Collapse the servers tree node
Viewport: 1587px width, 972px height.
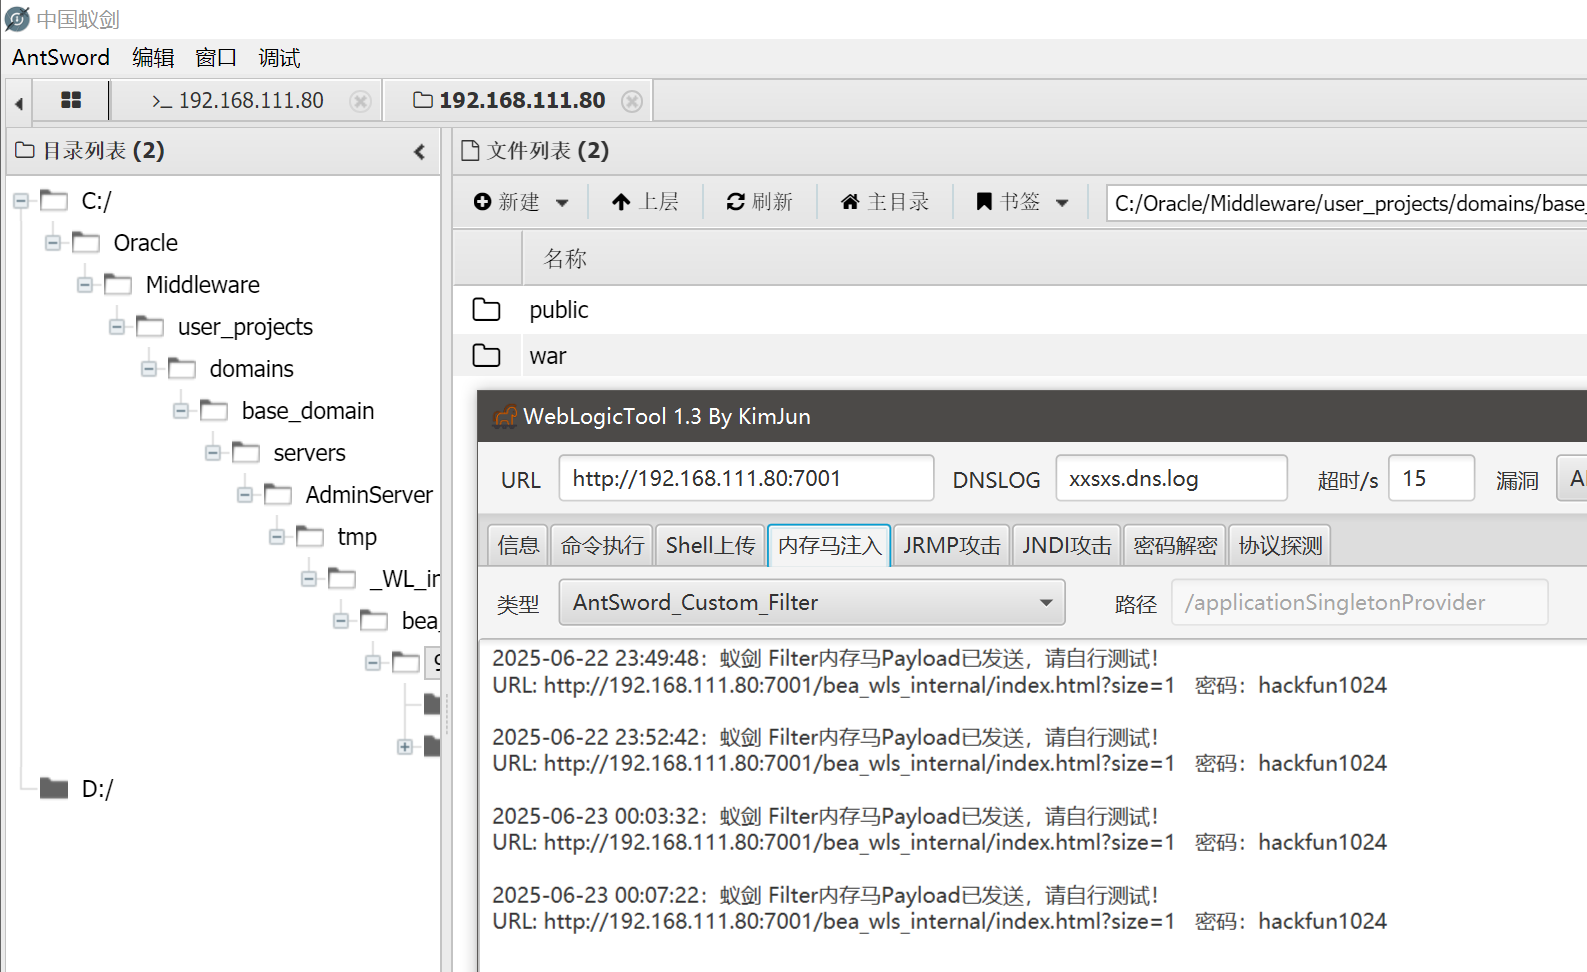click(213, 453)
